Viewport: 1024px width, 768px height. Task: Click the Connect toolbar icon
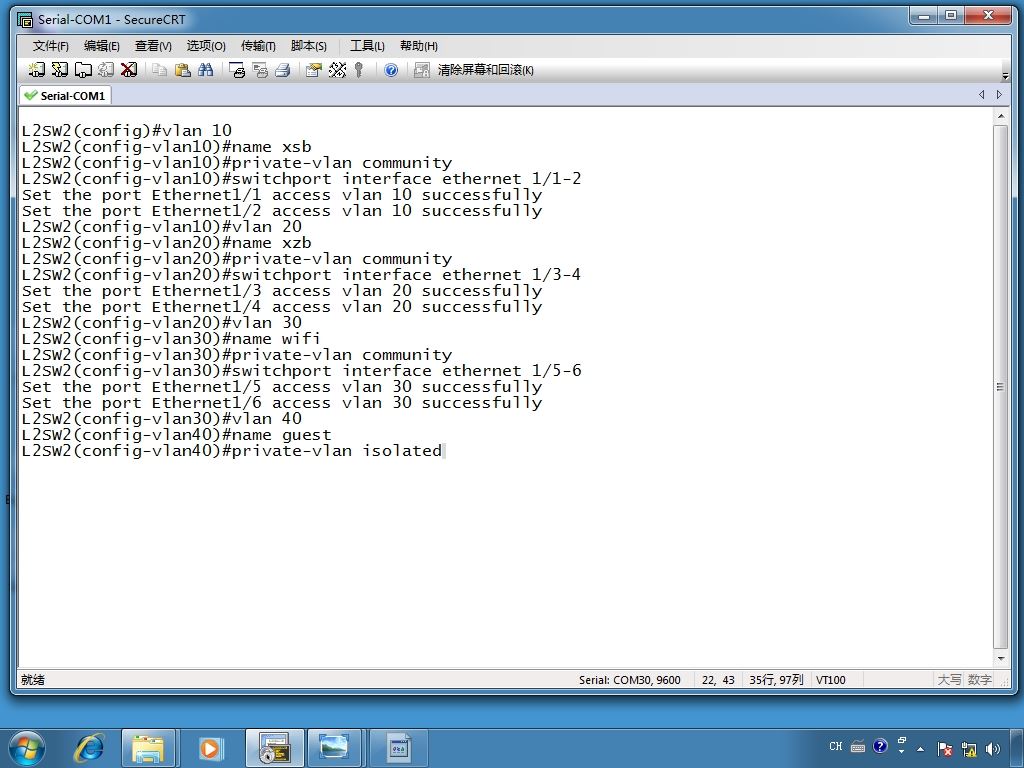point(37,69)
